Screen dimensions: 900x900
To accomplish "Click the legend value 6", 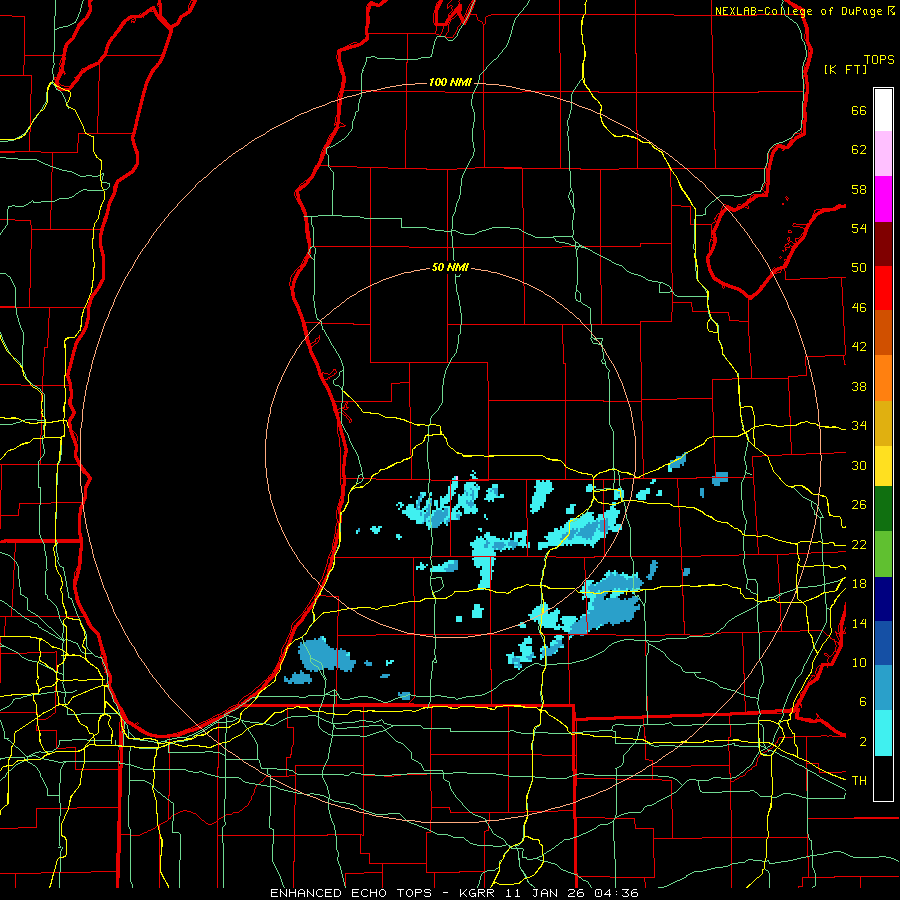I will [862, 702].
